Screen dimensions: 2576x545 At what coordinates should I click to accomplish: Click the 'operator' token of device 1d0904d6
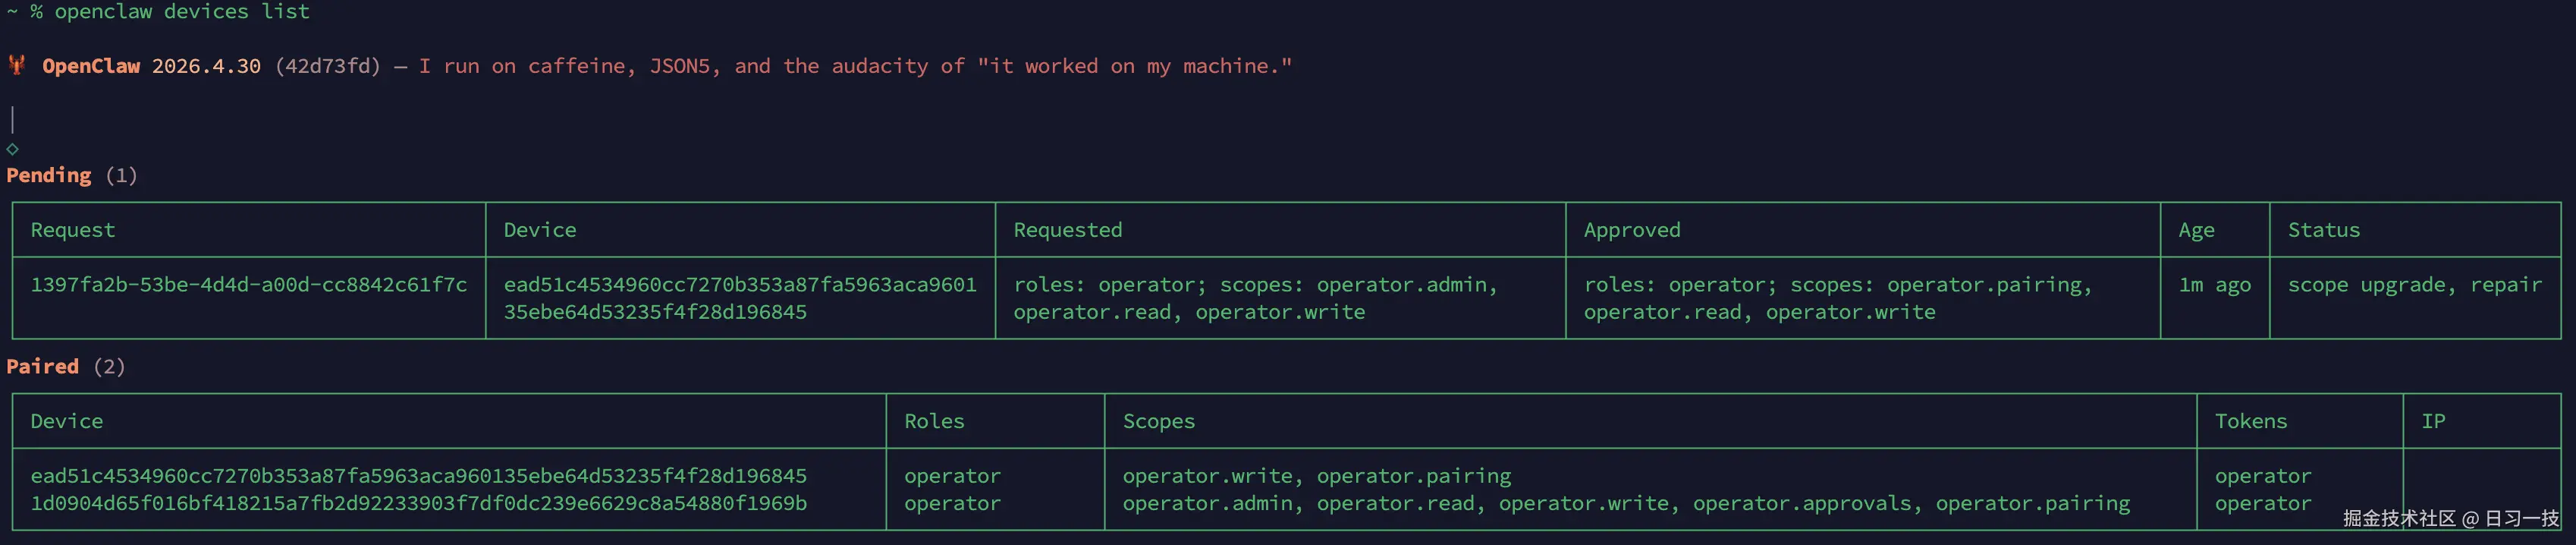pos(2263,503)
